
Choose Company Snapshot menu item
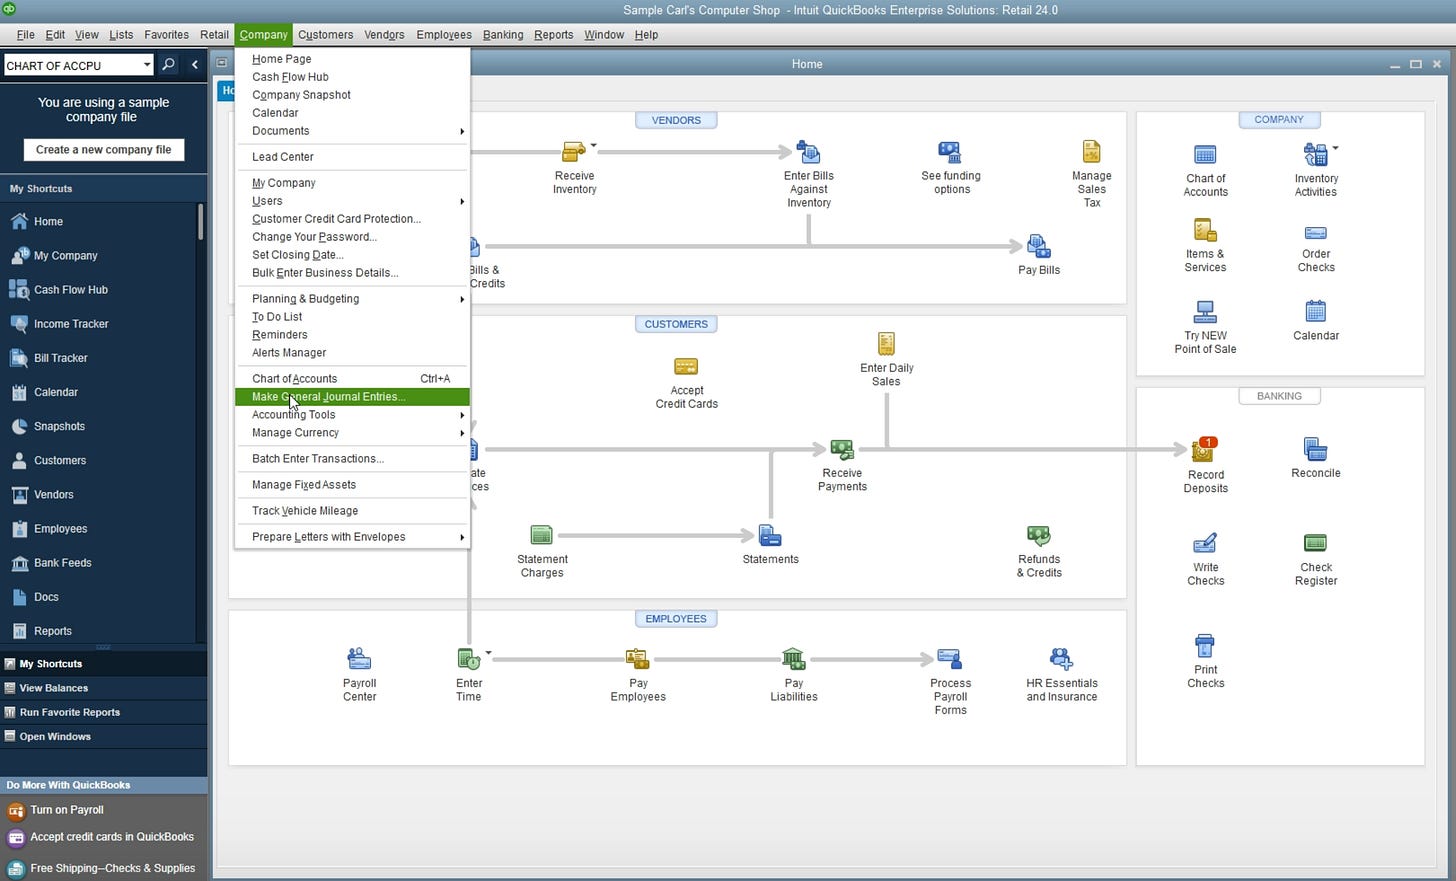point(352,95)
